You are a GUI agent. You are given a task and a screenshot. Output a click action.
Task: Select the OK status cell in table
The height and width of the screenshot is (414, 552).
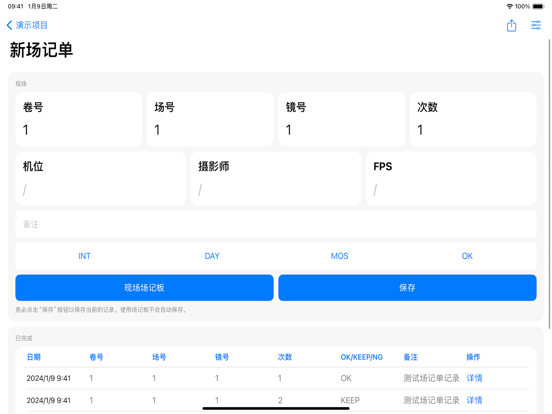[x=346, y=378]
